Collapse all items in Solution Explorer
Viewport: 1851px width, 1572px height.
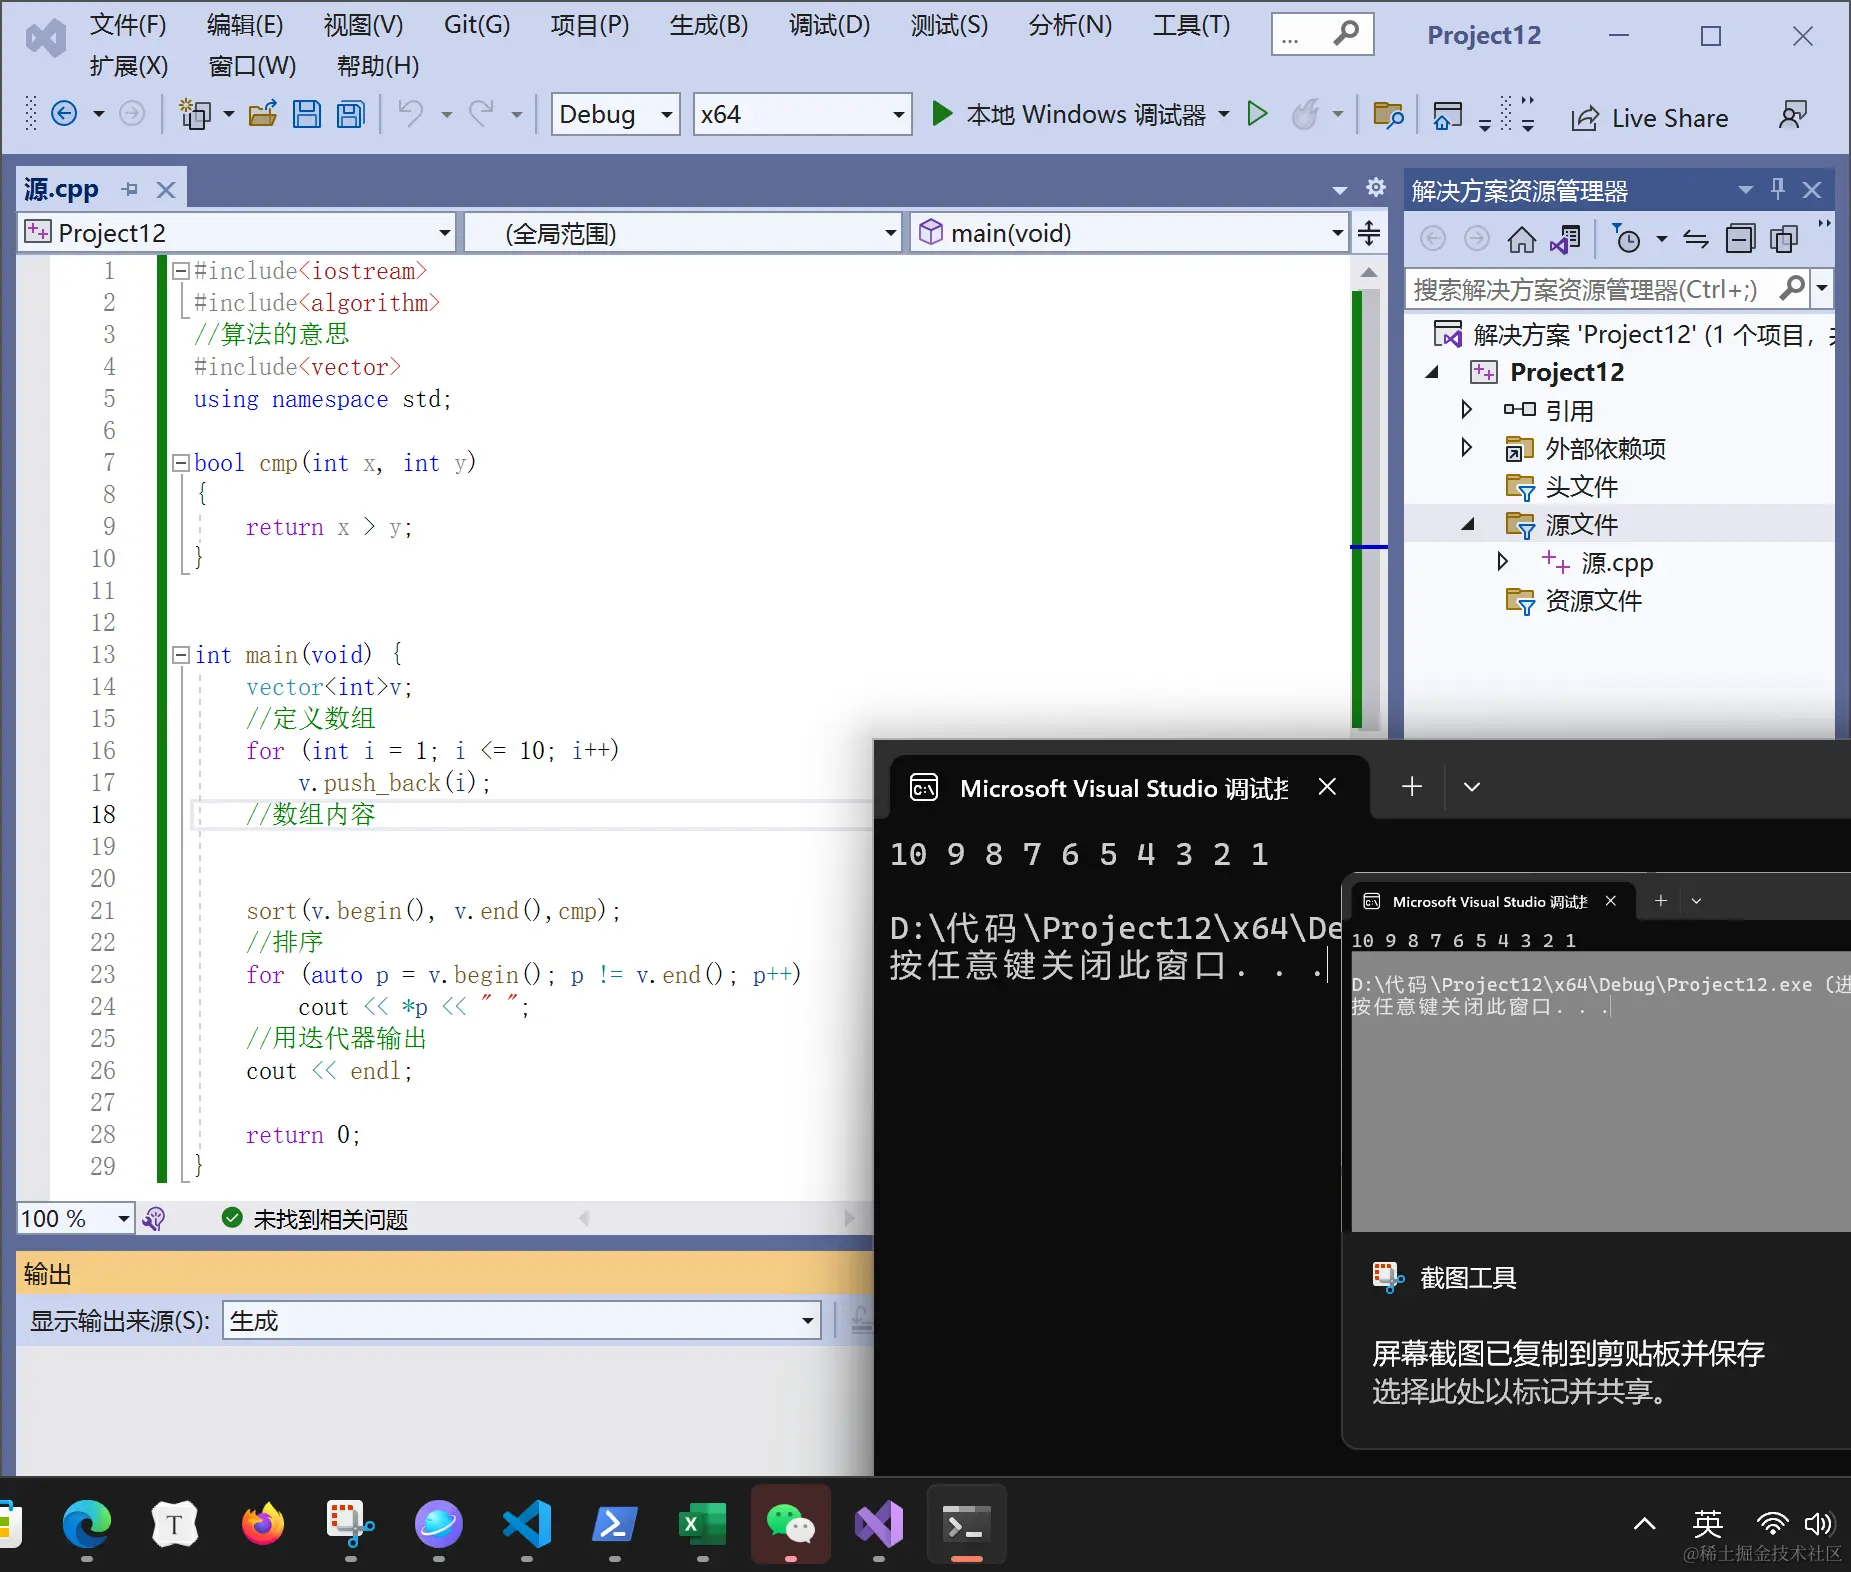click(x=1740, y=239)
